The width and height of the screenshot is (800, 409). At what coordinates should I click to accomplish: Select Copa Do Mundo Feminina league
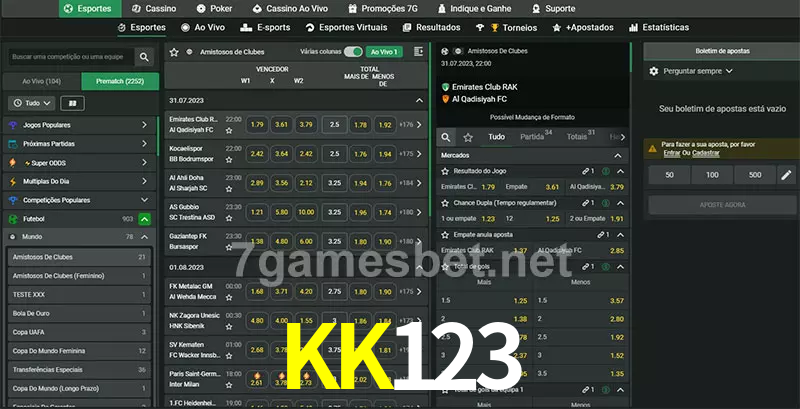(x=79, y=351)
